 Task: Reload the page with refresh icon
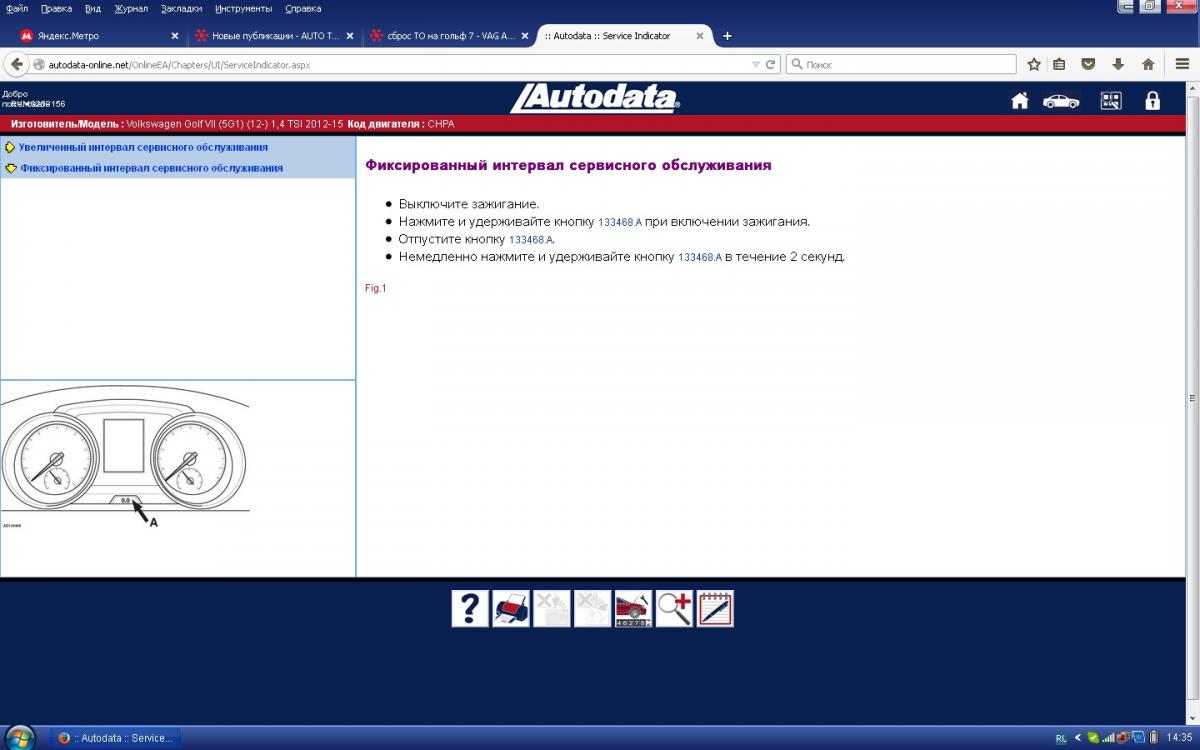click(771, 64)
